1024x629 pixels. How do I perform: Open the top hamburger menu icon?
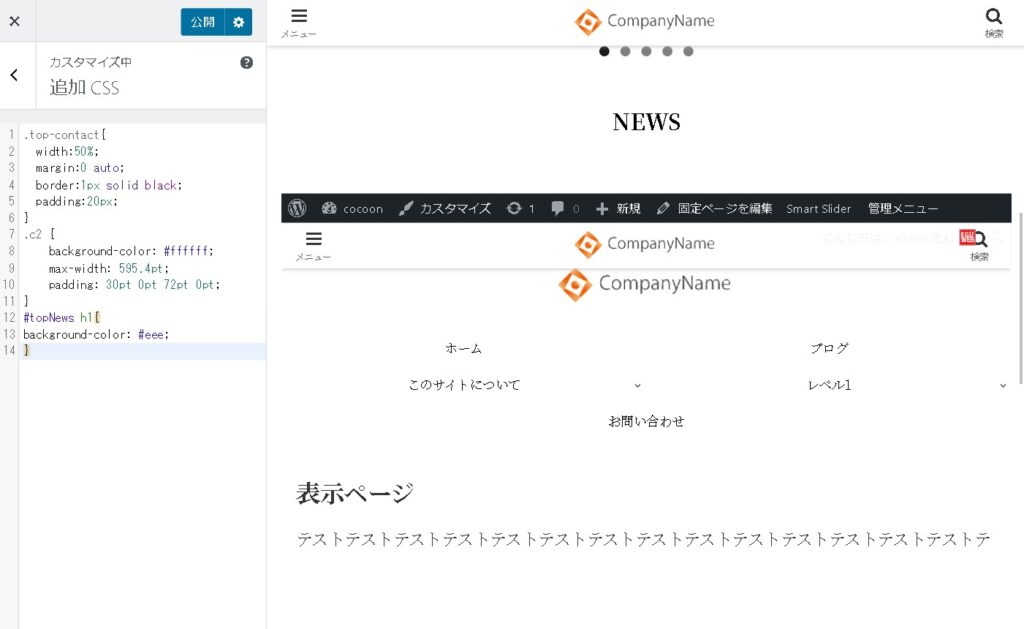coord(299,17)
